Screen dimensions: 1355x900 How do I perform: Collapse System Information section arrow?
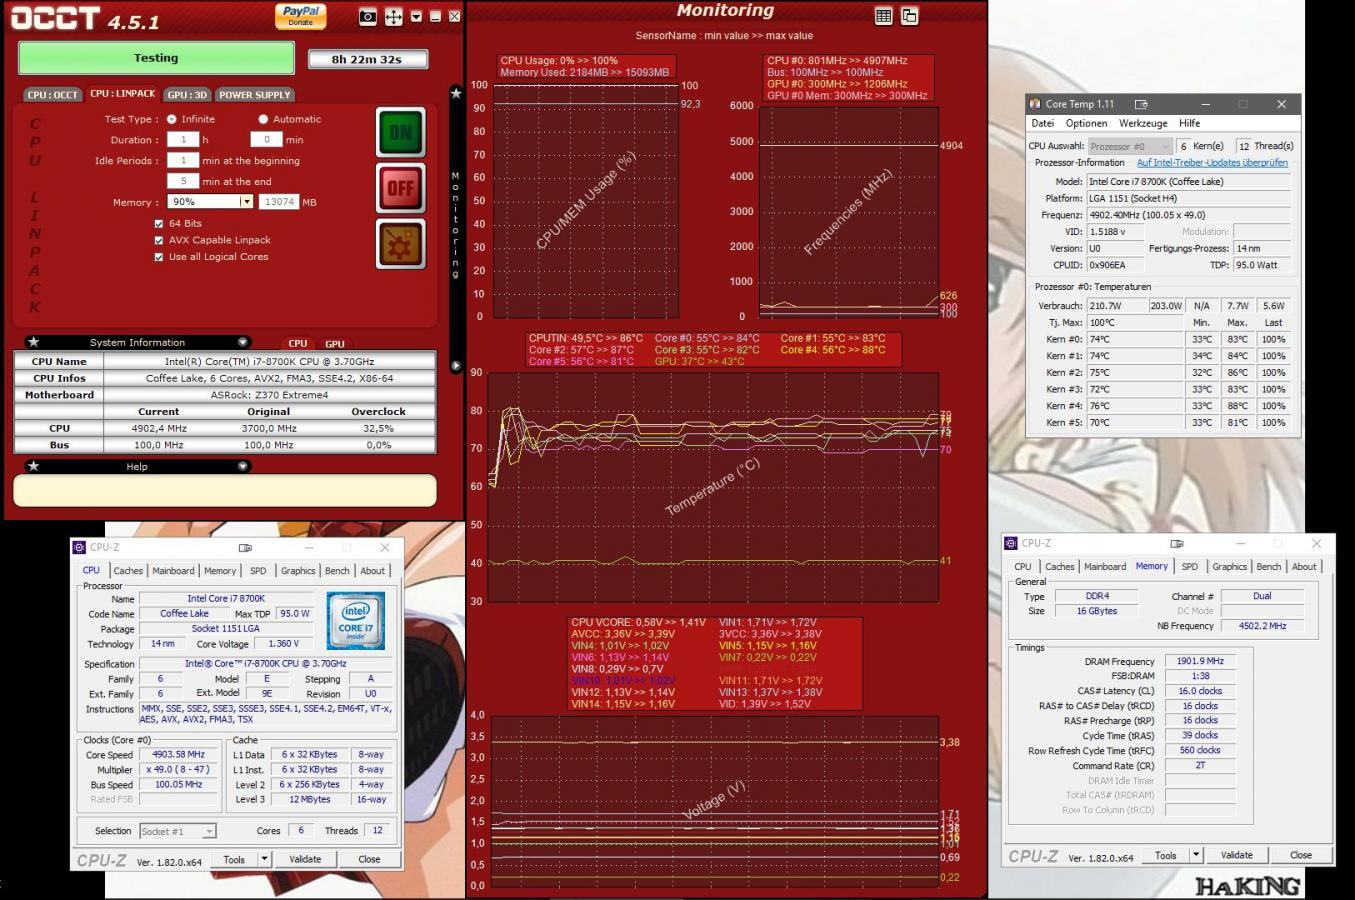(x=242, y=342)
